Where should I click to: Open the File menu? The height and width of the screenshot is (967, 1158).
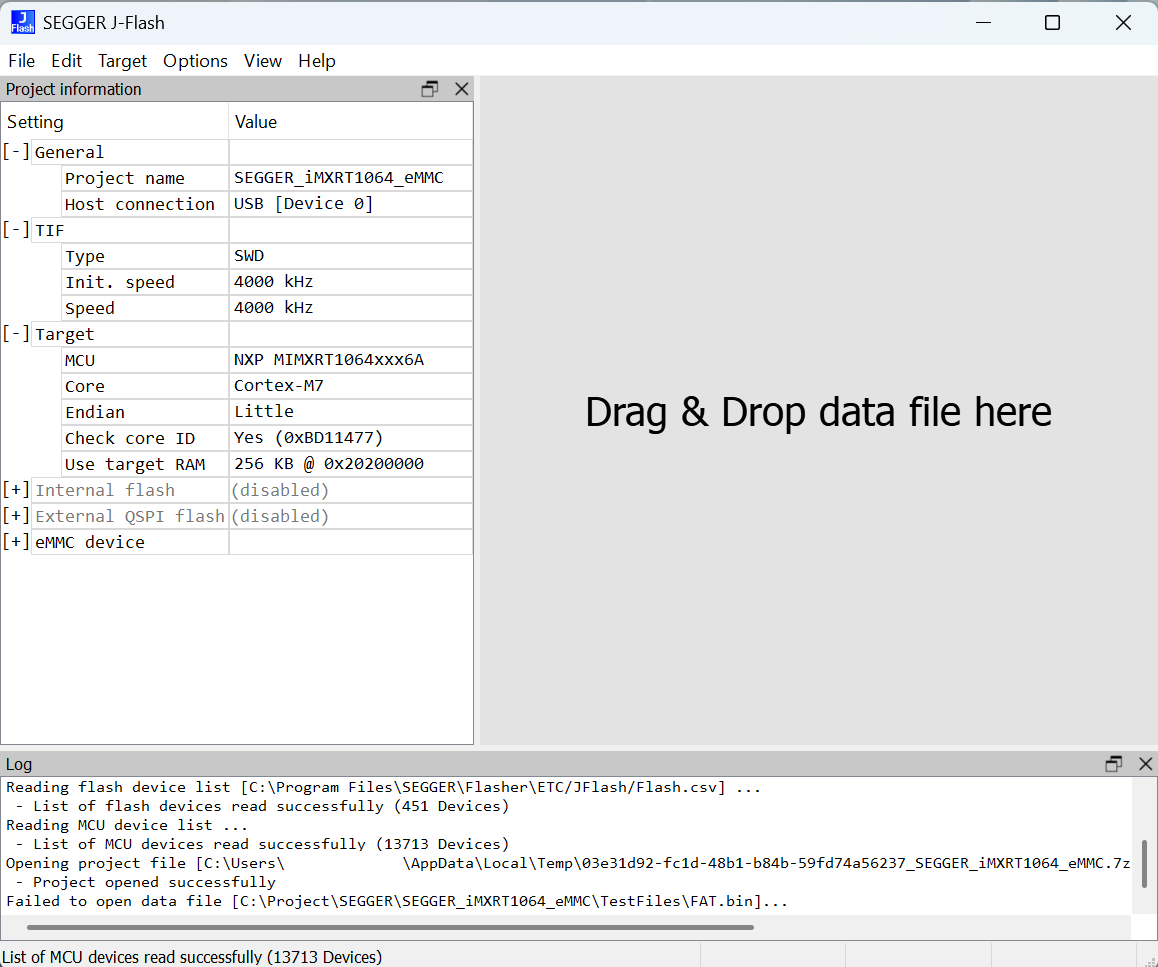pyautogui.click(x=21, y=61)
